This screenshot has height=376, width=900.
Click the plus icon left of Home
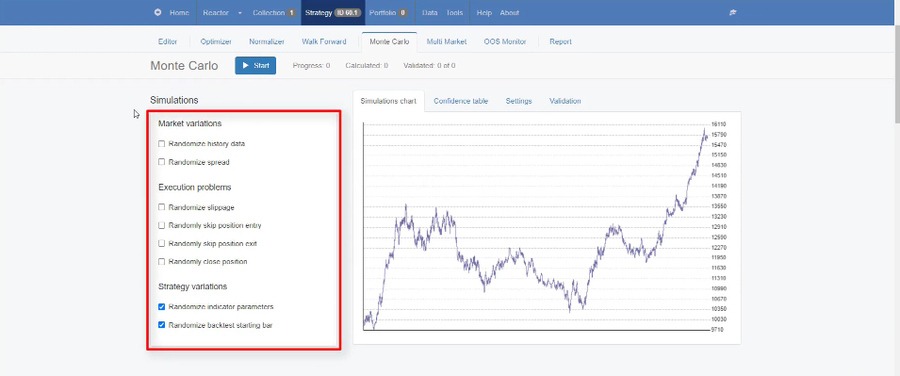click(x=158, y=13)
